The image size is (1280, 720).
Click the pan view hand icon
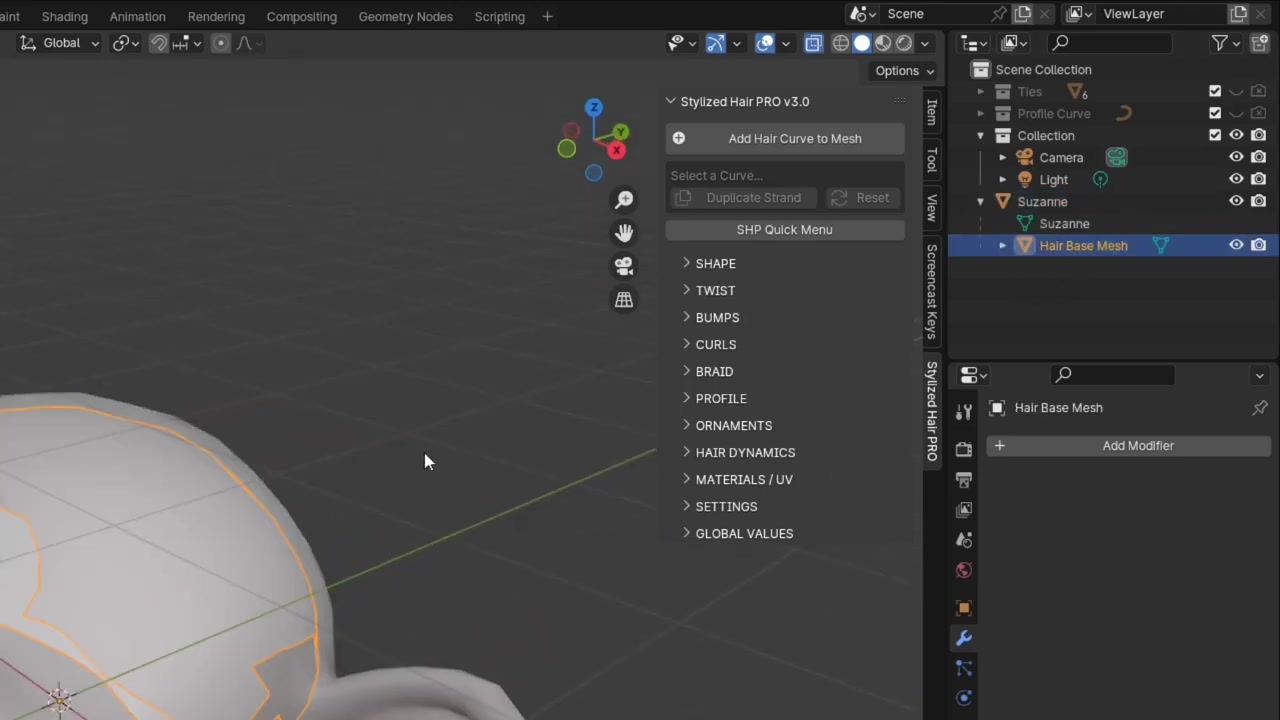click(624, 233)
